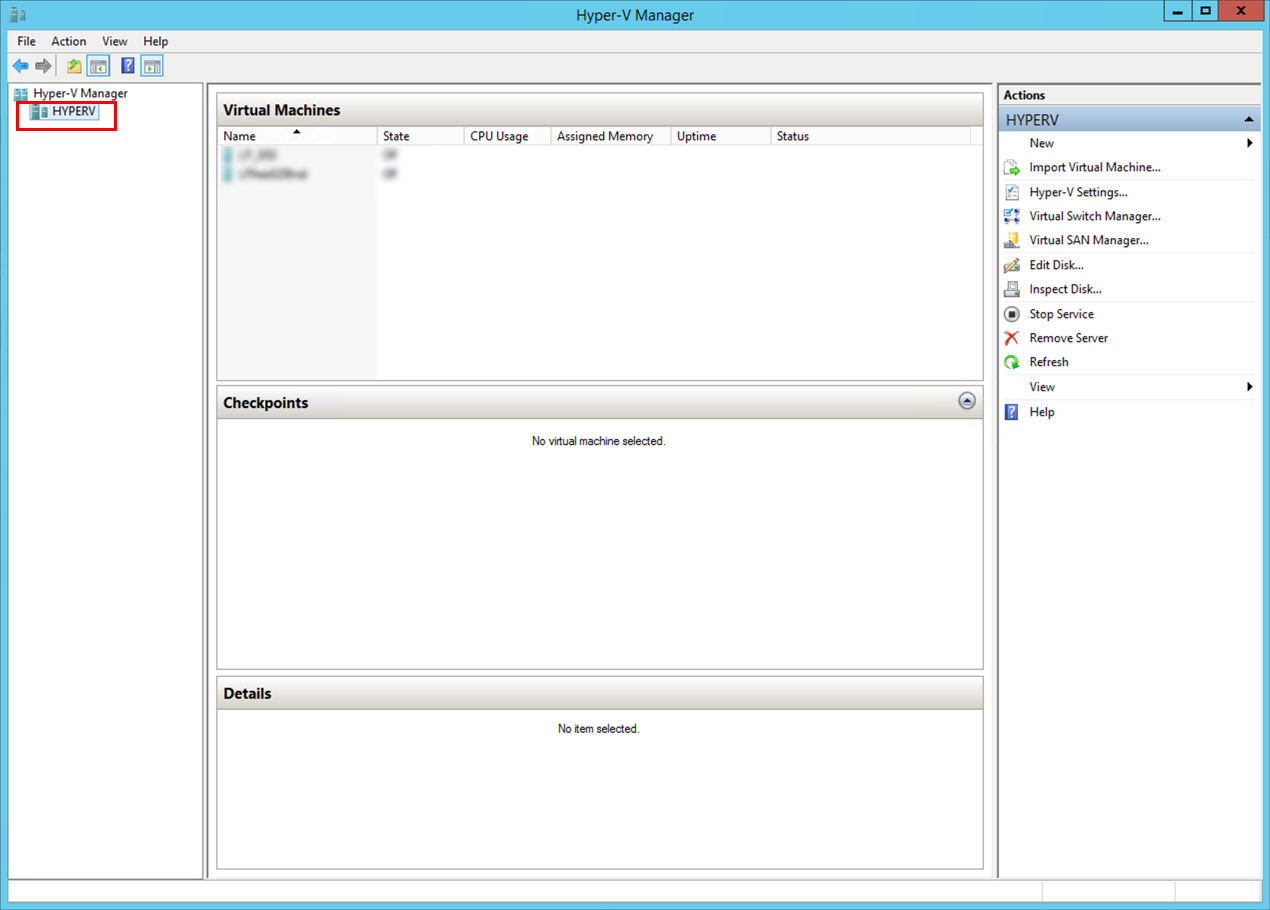Image resolution: width=1270 pixels, height=910 pixels.
Task: Collapse the Checkpoints pane with its chevron
Action: point(966,400)
